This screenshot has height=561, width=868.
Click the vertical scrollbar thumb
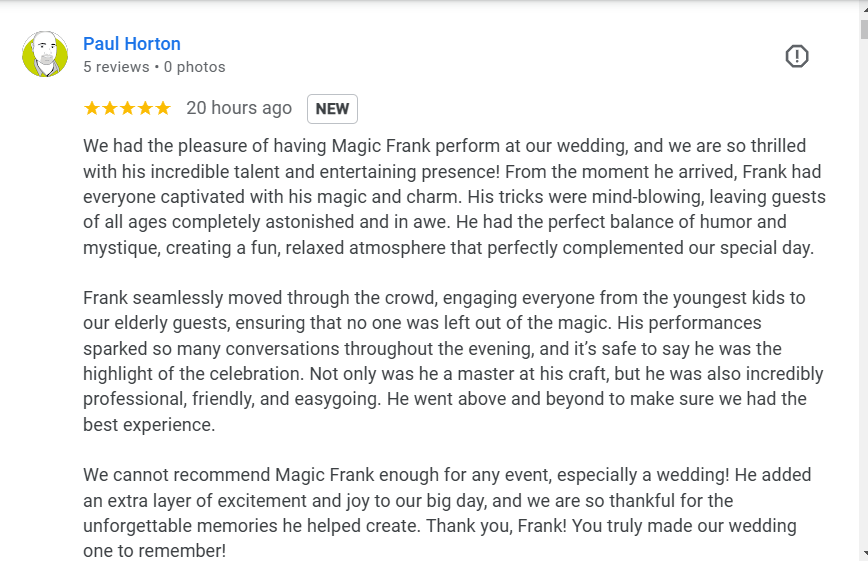862,28
